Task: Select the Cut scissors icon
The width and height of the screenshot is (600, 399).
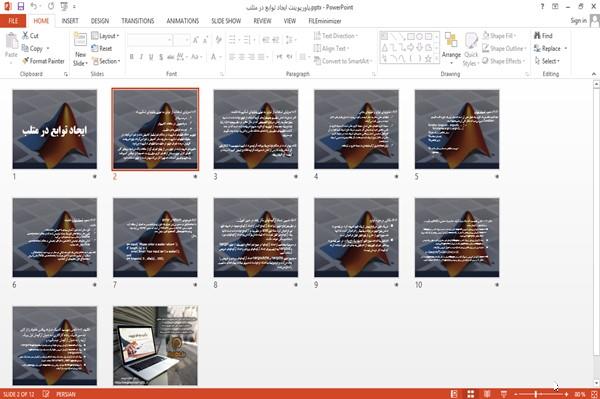Action: pyautogui.click(x=25, y=36)
